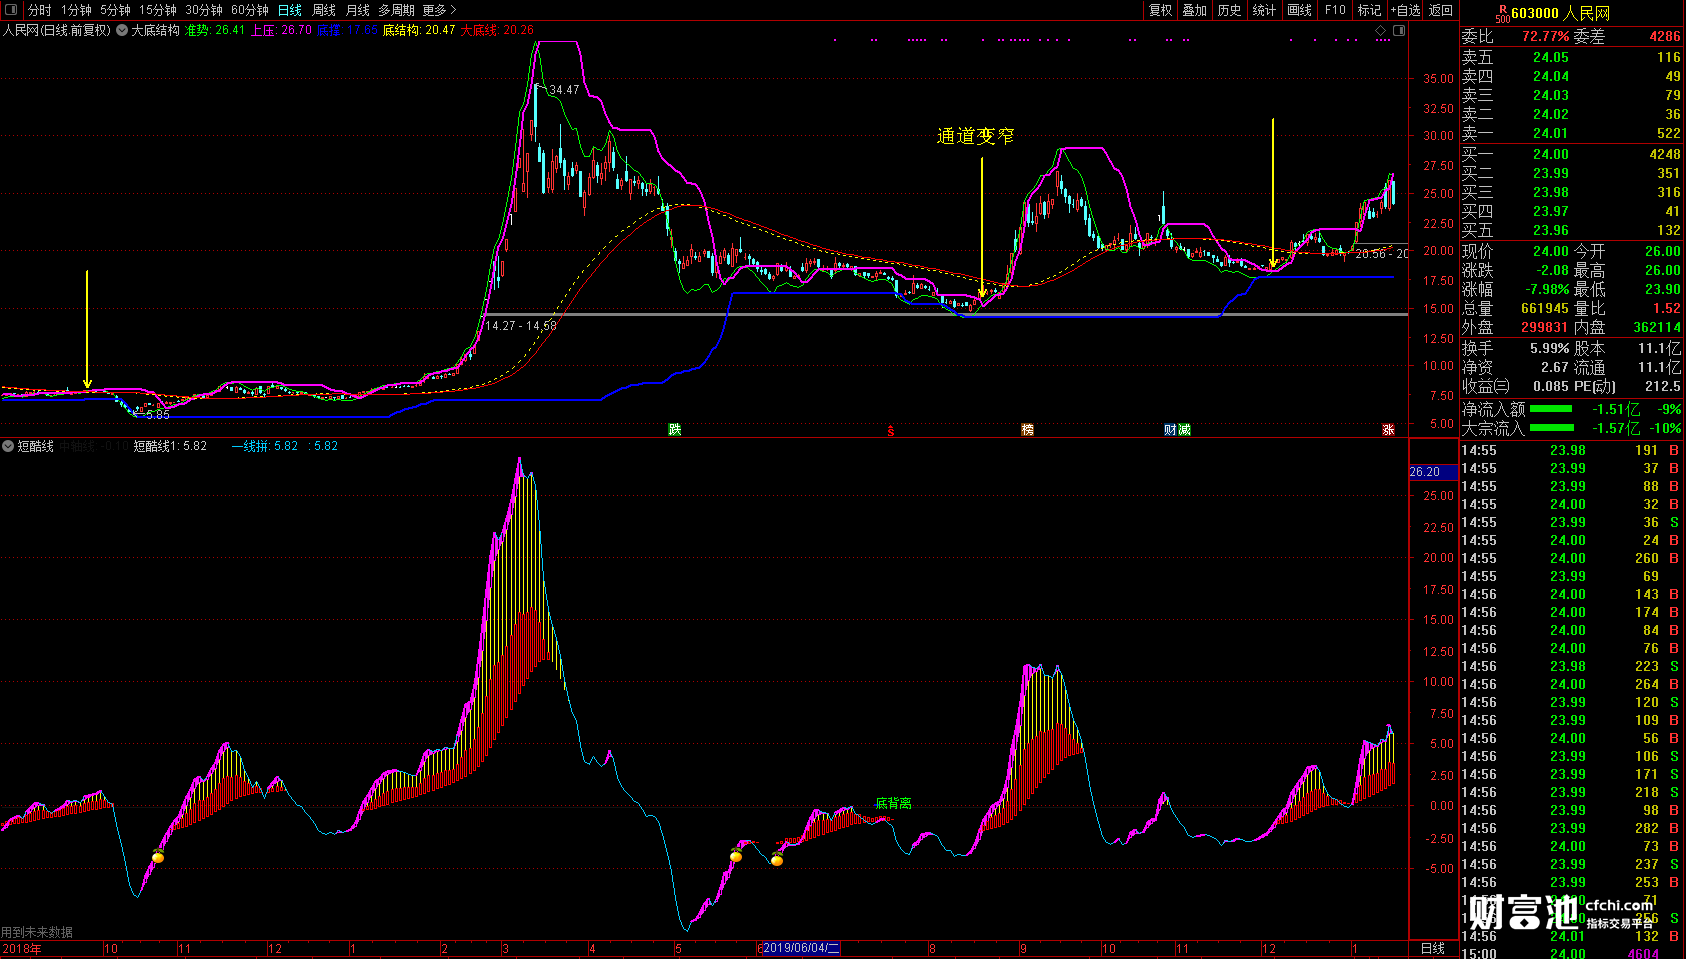Screen dimensions: 1686x959
Task: Click the red 涨 marker icon
Action: [x=1388, y=430]
